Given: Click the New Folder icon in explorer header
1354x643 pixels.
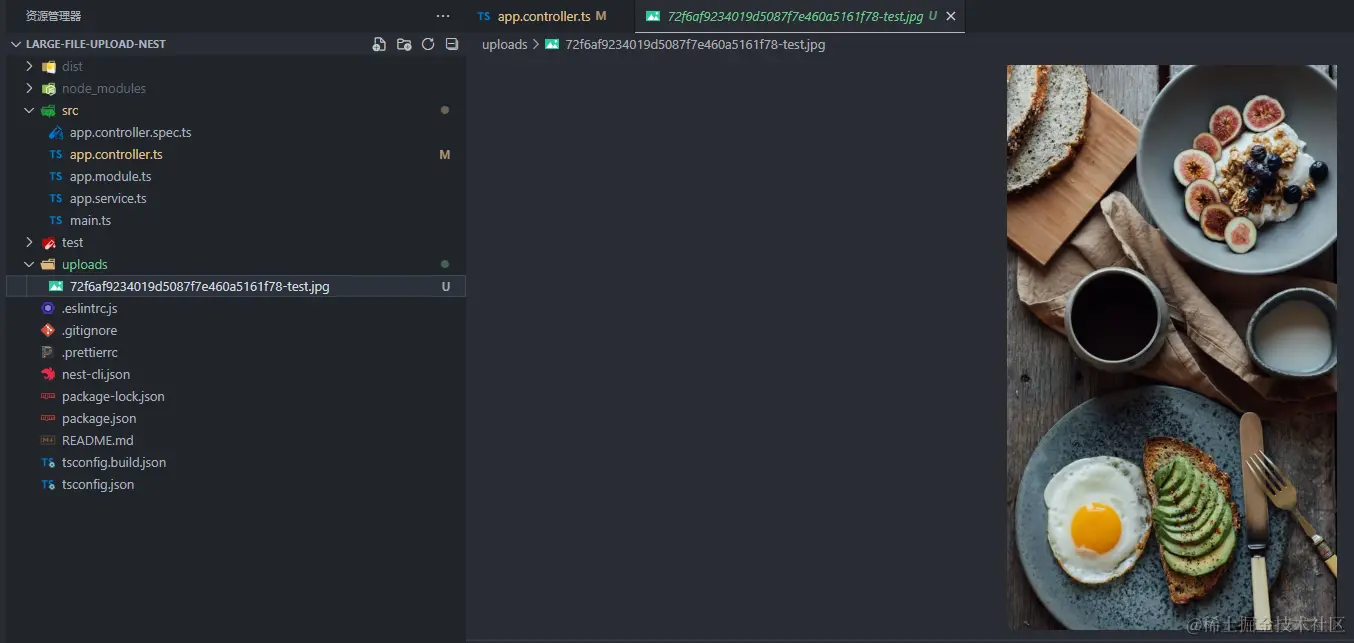Looking at the screenshot, I should pos(404,44).
